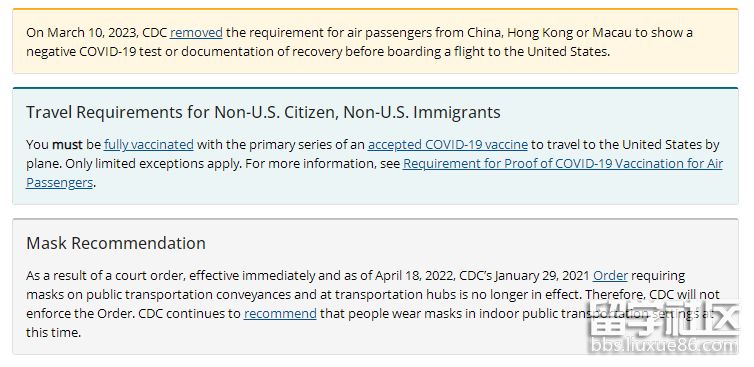Viewport: 754px width, 367px height.
Task: Click the bbs.liuxue86.com watermark URL
Action: (664, 345)
